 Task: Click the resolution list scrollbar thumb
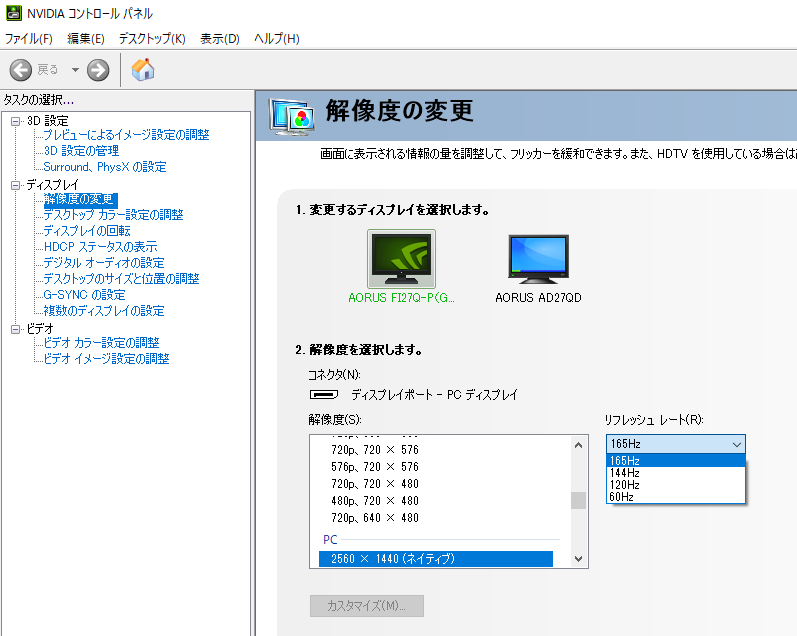(x=578, y=500)
